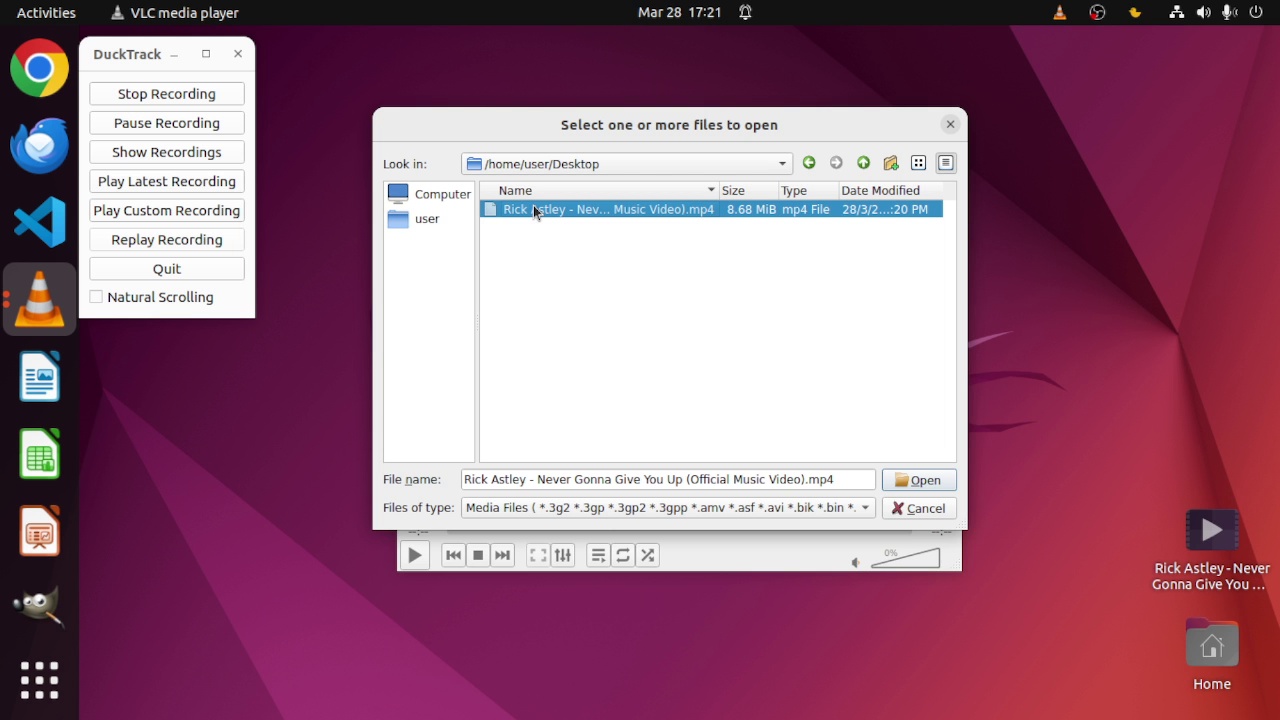Click the Forward arrow in file dialog
This screenshot has width=1280, height=720.
click(x=836, y=163)
